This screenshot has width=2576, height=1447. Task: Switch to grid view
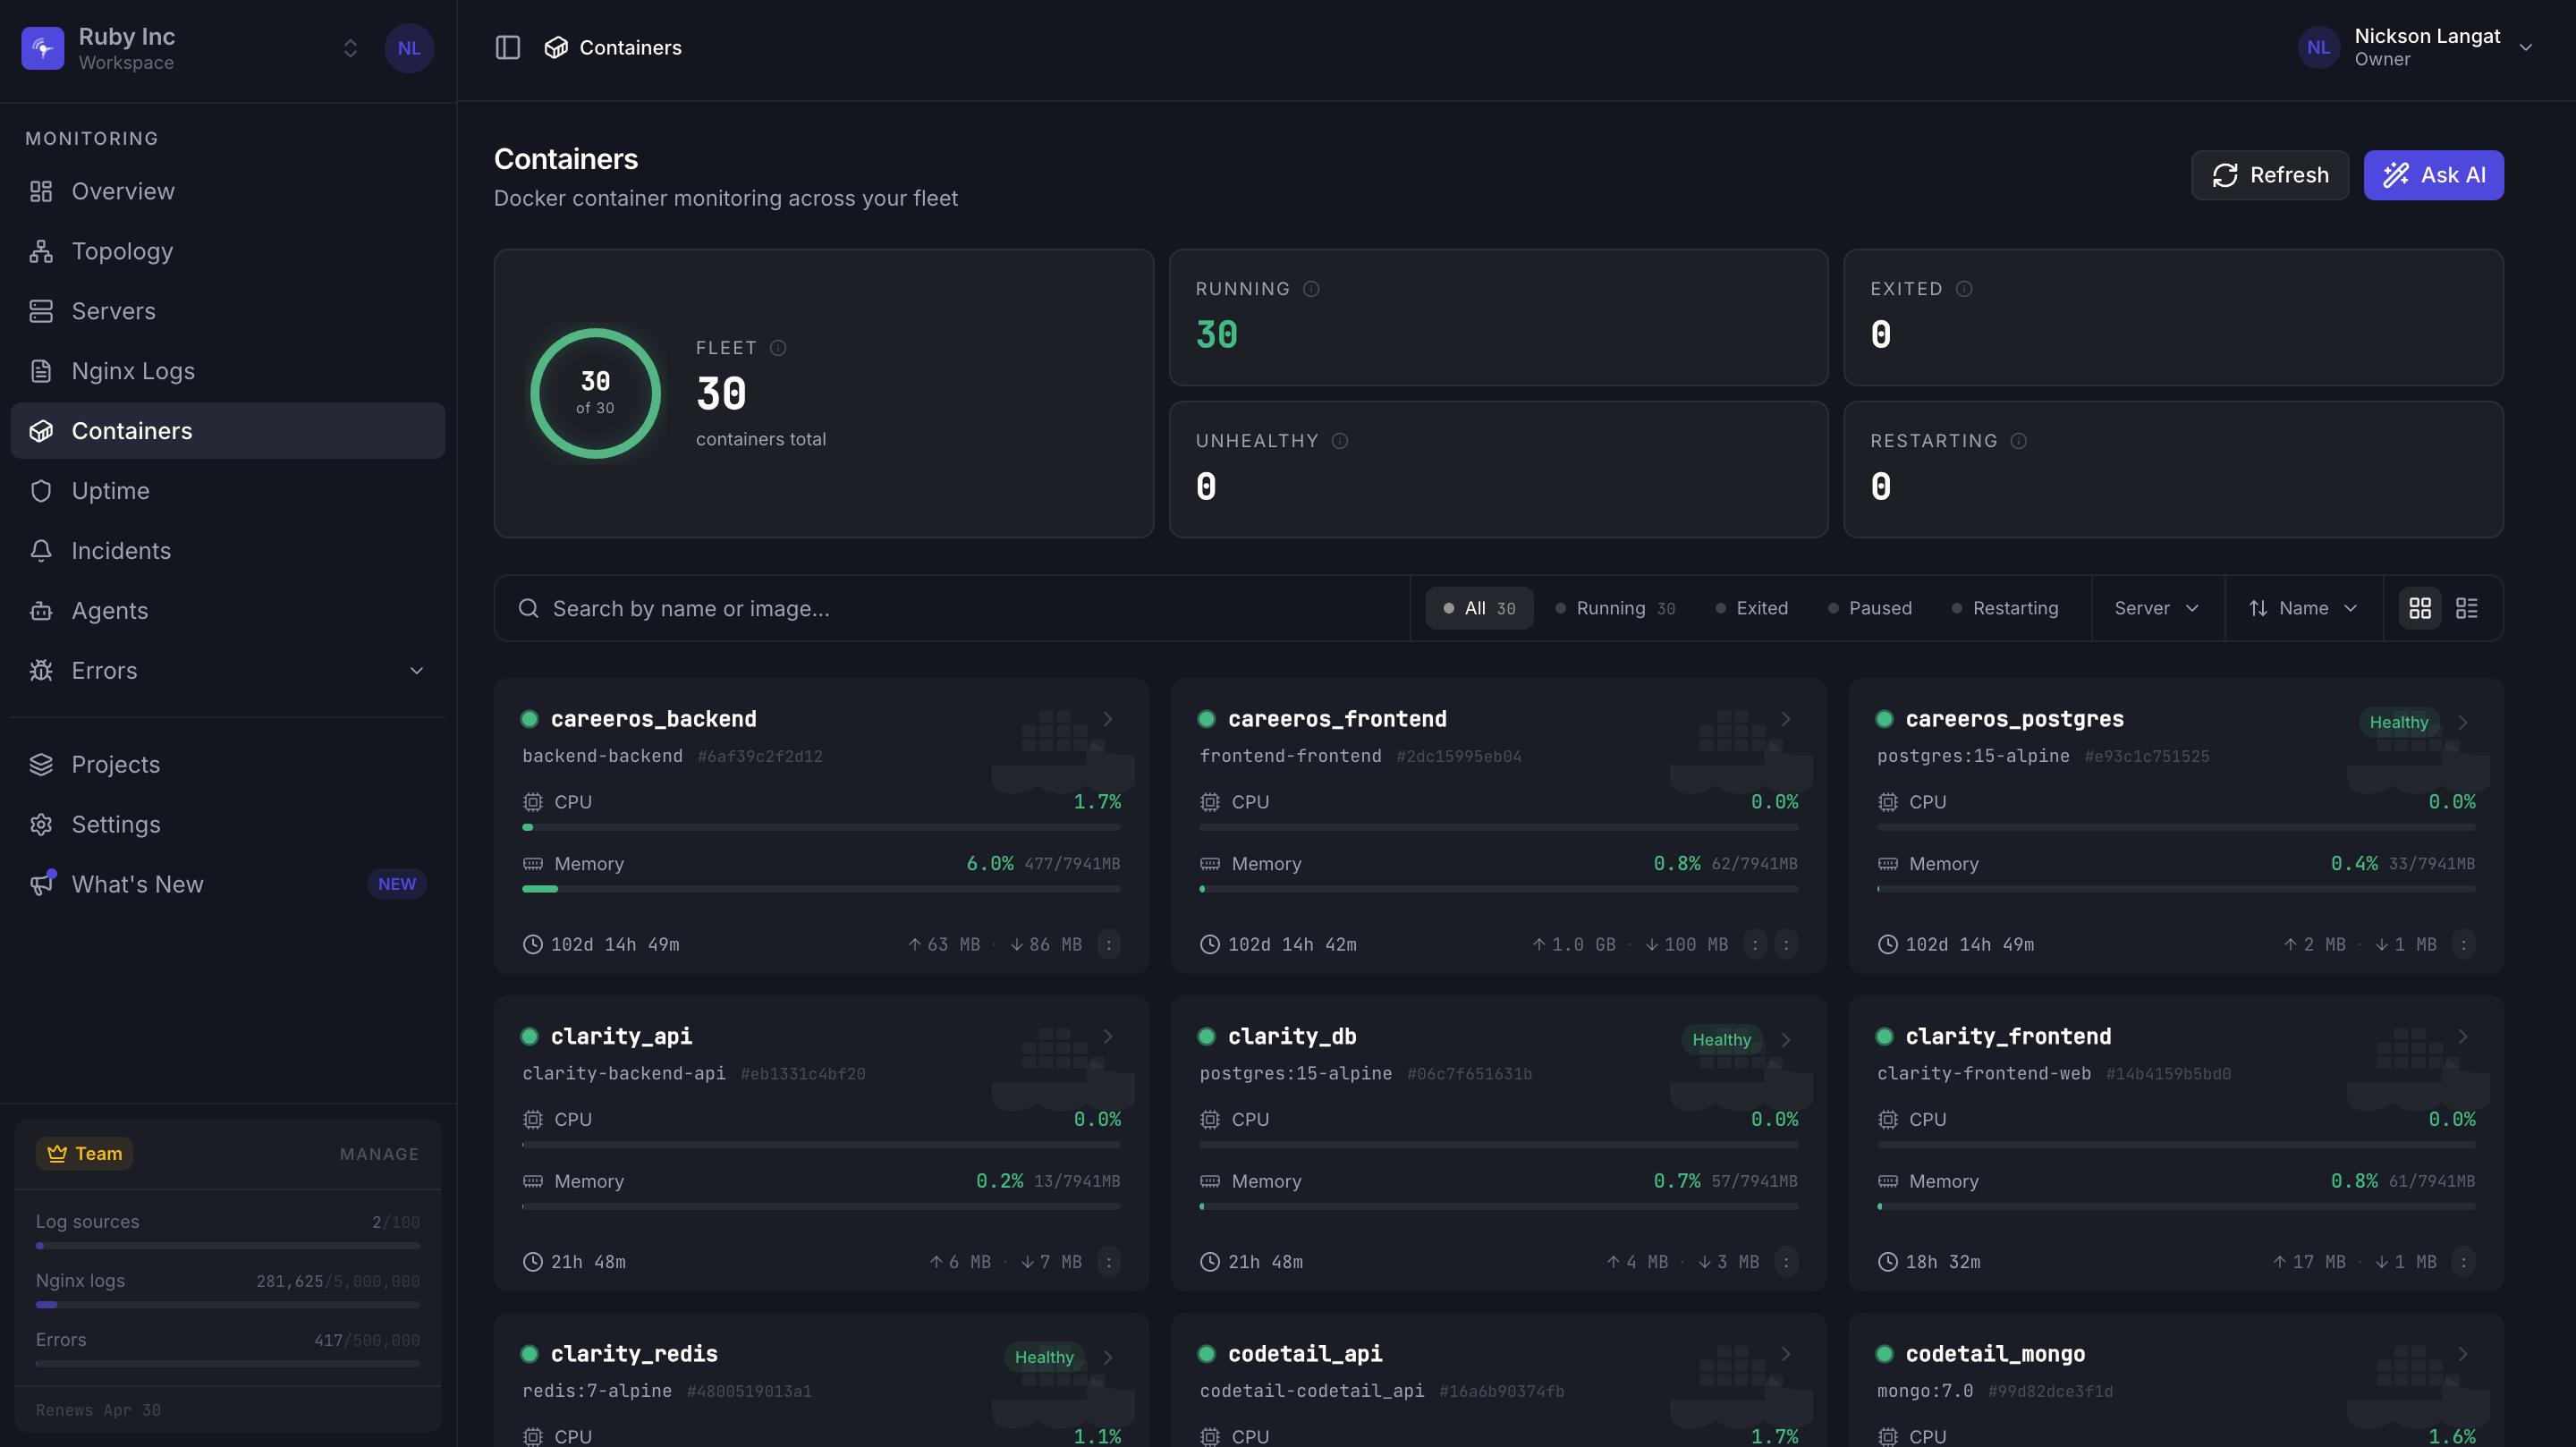click(2420, 608)
